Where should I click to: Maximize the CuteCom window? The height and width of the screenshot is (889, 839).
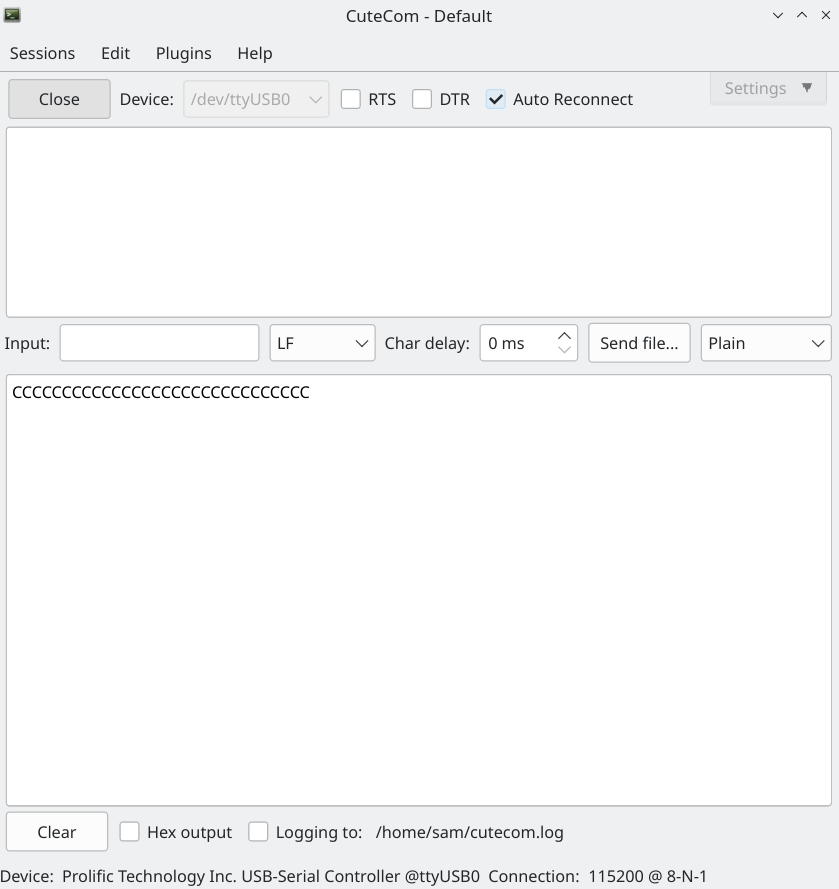click(802, 15)
